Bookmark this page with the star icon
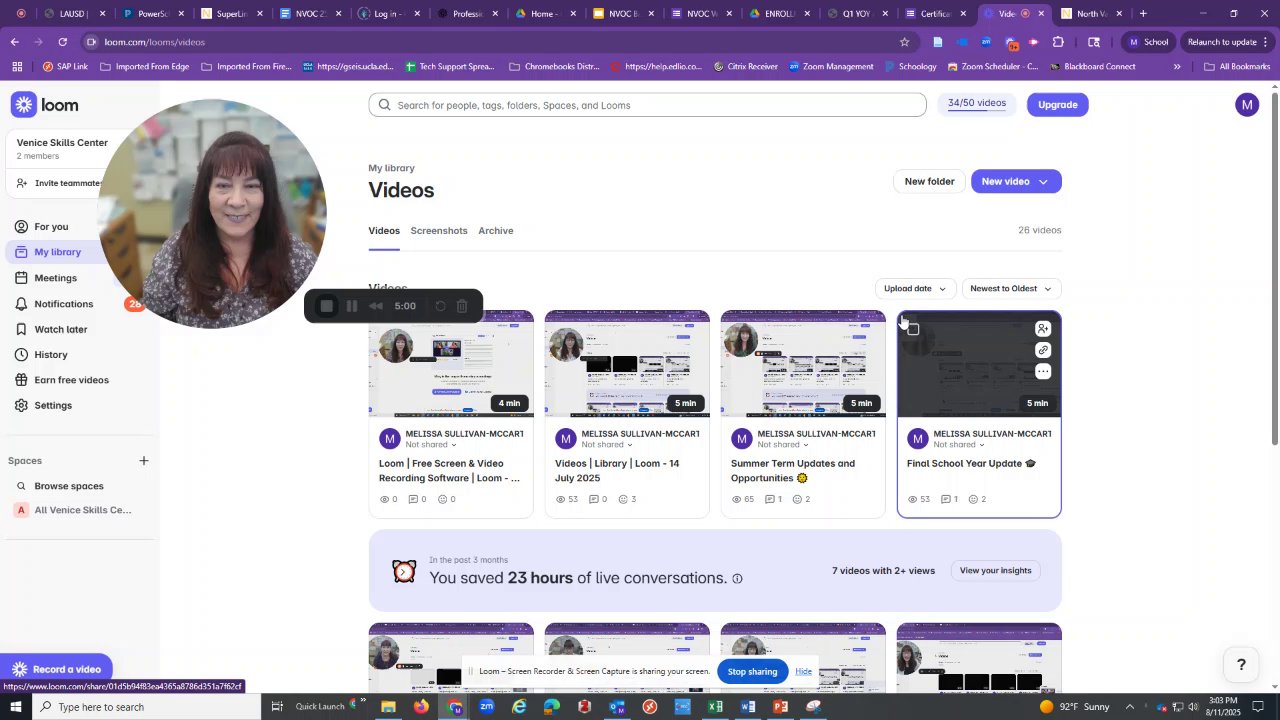The width and height of the screenshot is (1280, 720). [904, 42]
